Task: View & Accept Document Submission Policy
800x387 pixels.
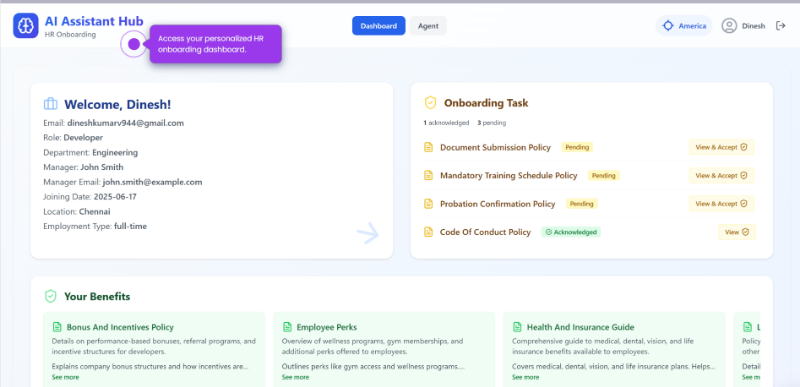Action: [721, 147]
